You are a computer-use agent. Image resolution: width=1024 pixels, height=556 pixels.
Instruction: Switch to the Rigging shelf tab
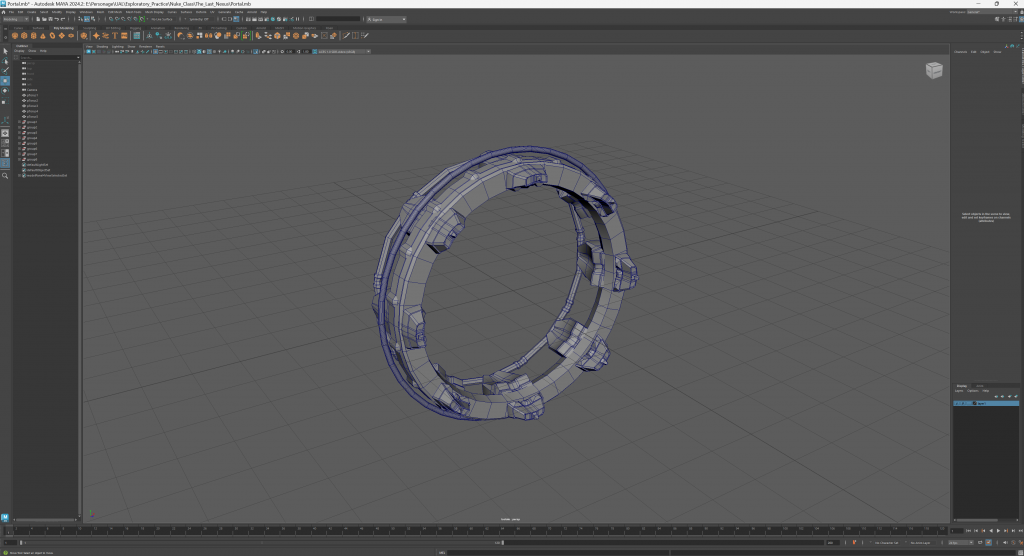[x=136, y=28]
